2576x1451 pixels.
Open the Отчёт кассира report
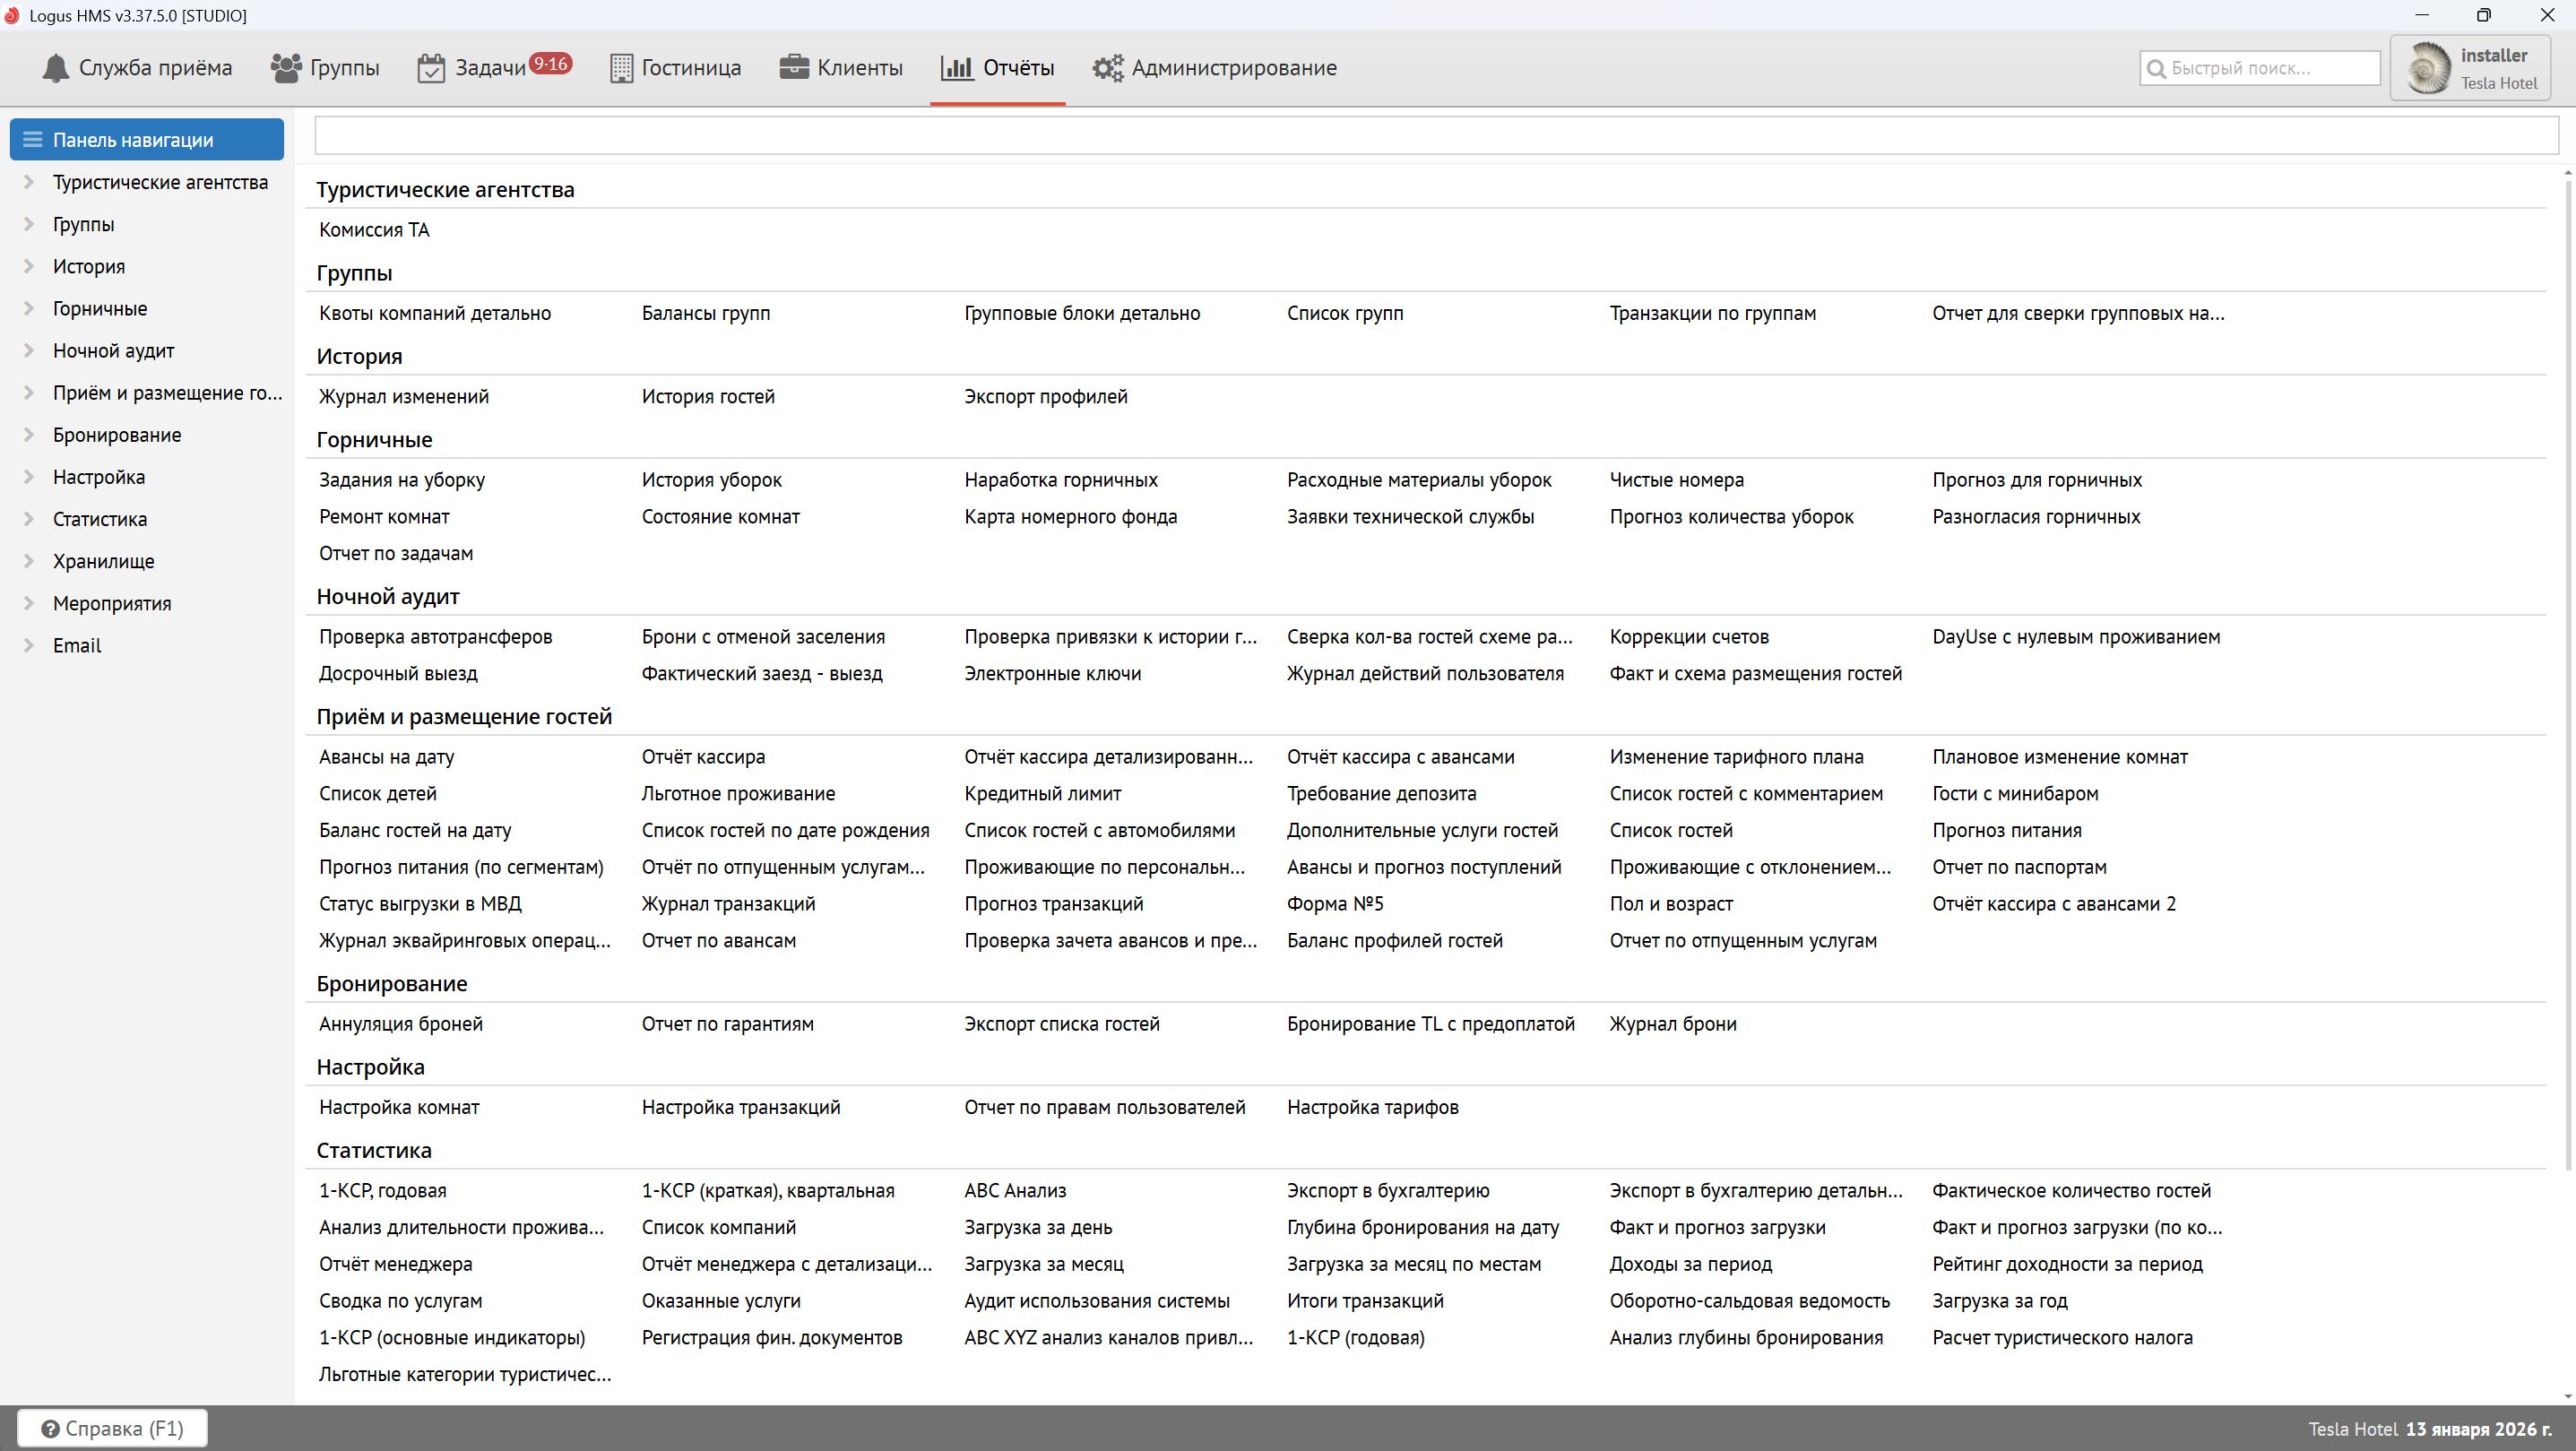(703, 757)
